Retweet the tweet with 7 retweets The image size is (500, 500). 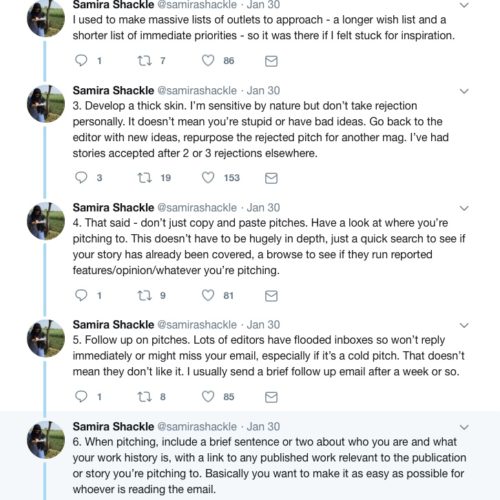(145, 60)
